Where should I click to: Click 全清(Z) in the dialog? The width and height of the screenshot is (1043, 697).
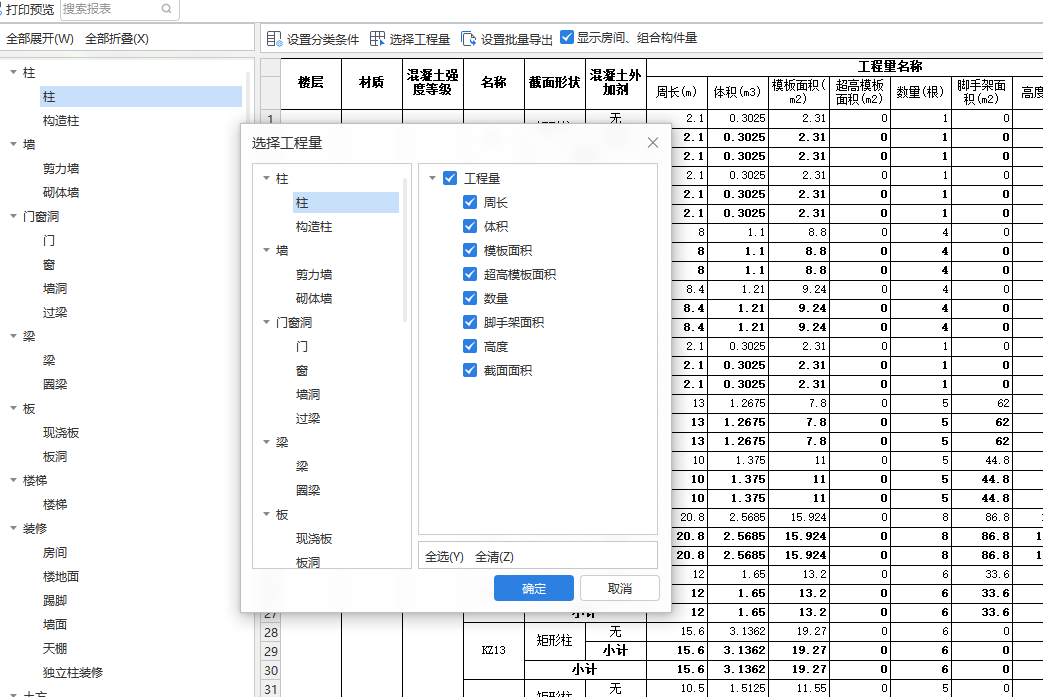(494, 557)
